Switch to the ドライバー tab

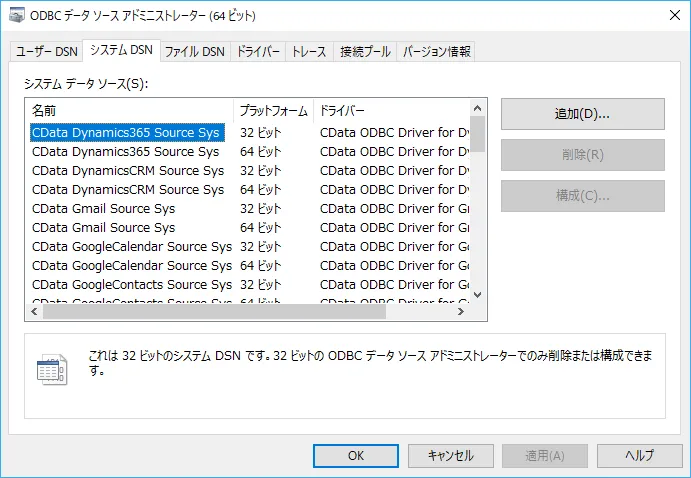[x=258, y=52]
